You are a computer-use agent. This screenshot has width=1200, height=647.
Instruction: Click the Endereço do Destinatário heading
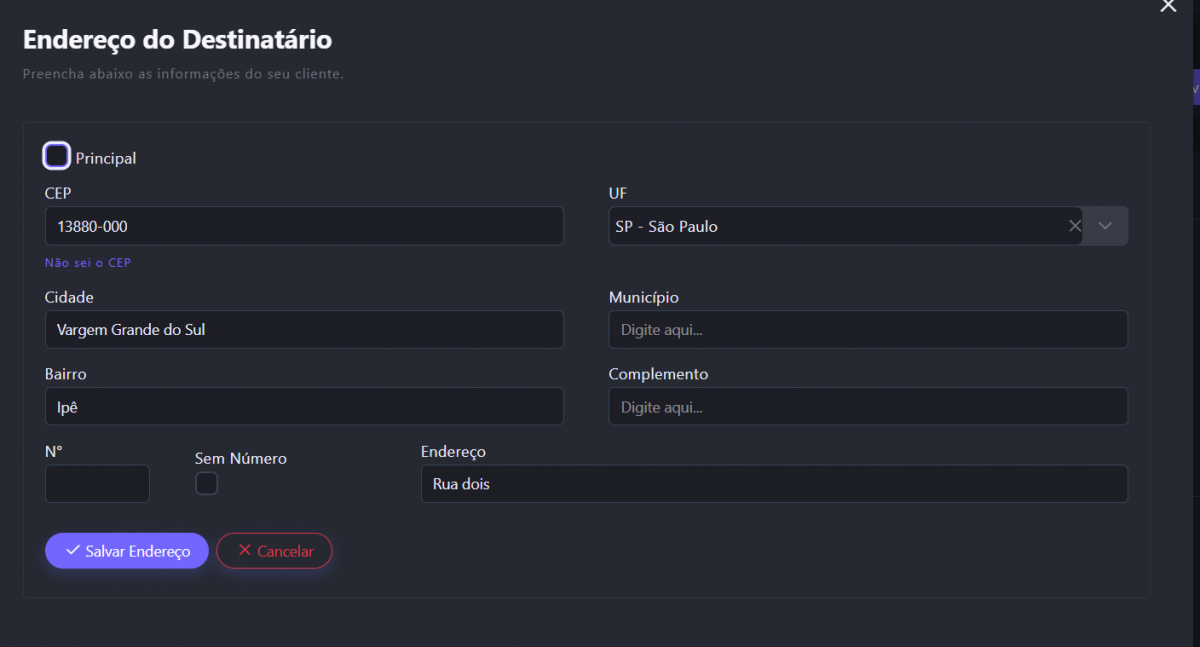(177, 40)
